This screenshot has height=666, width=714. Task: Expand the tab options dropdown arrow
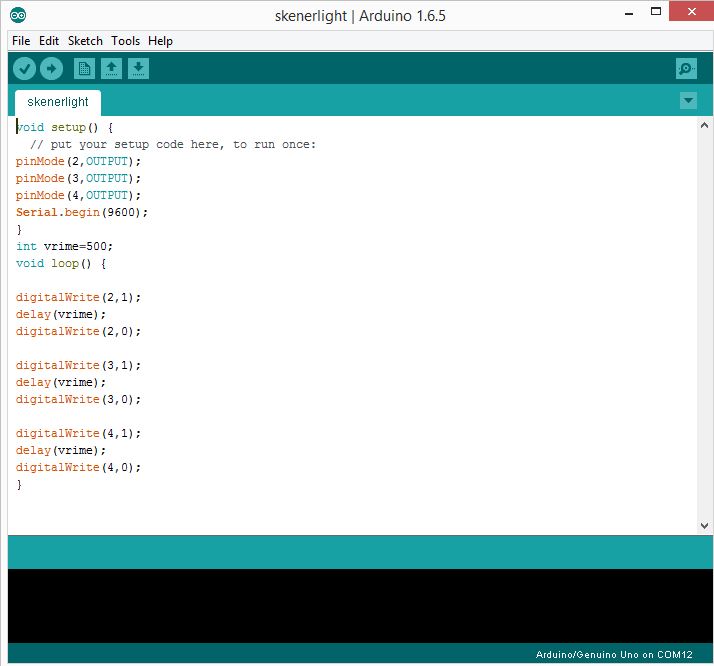click(688, 101)
